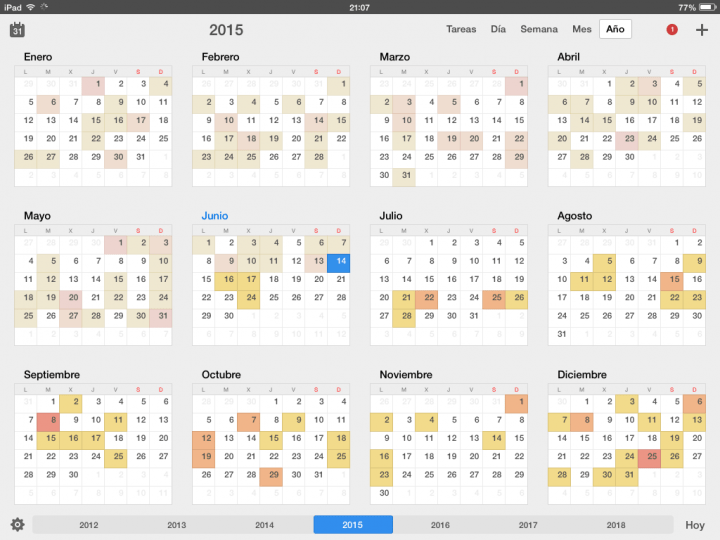
Task: Open the Noviembre month heading
Action: click(x=406, y=375)
